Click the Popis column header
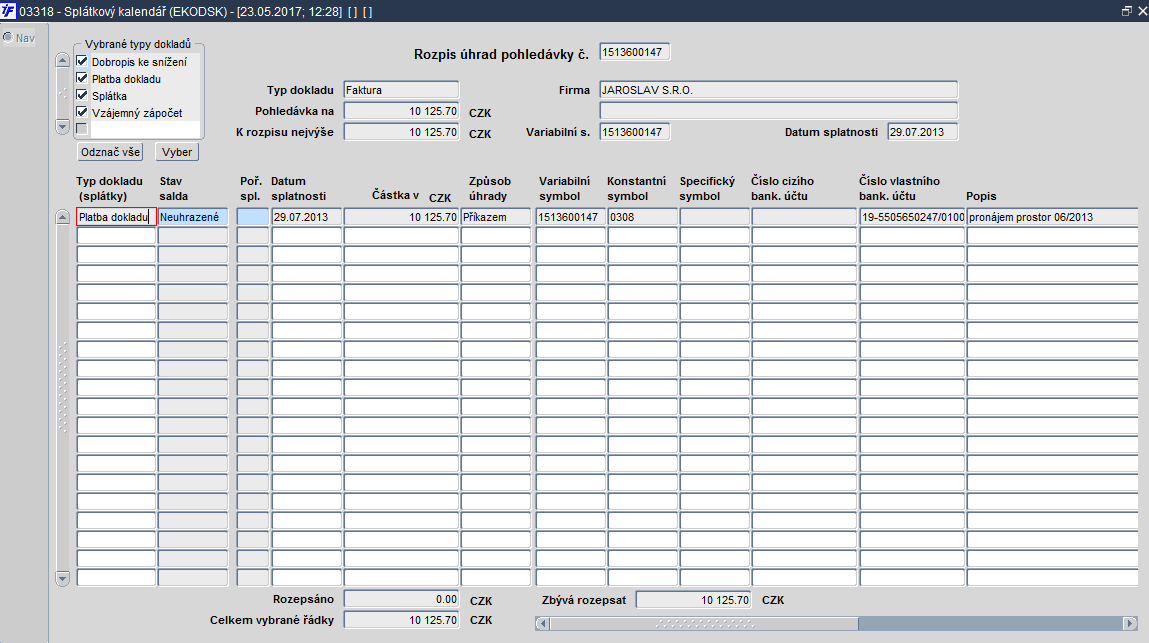This screenshot has width=1149, height=643. (x=981, y=196)
